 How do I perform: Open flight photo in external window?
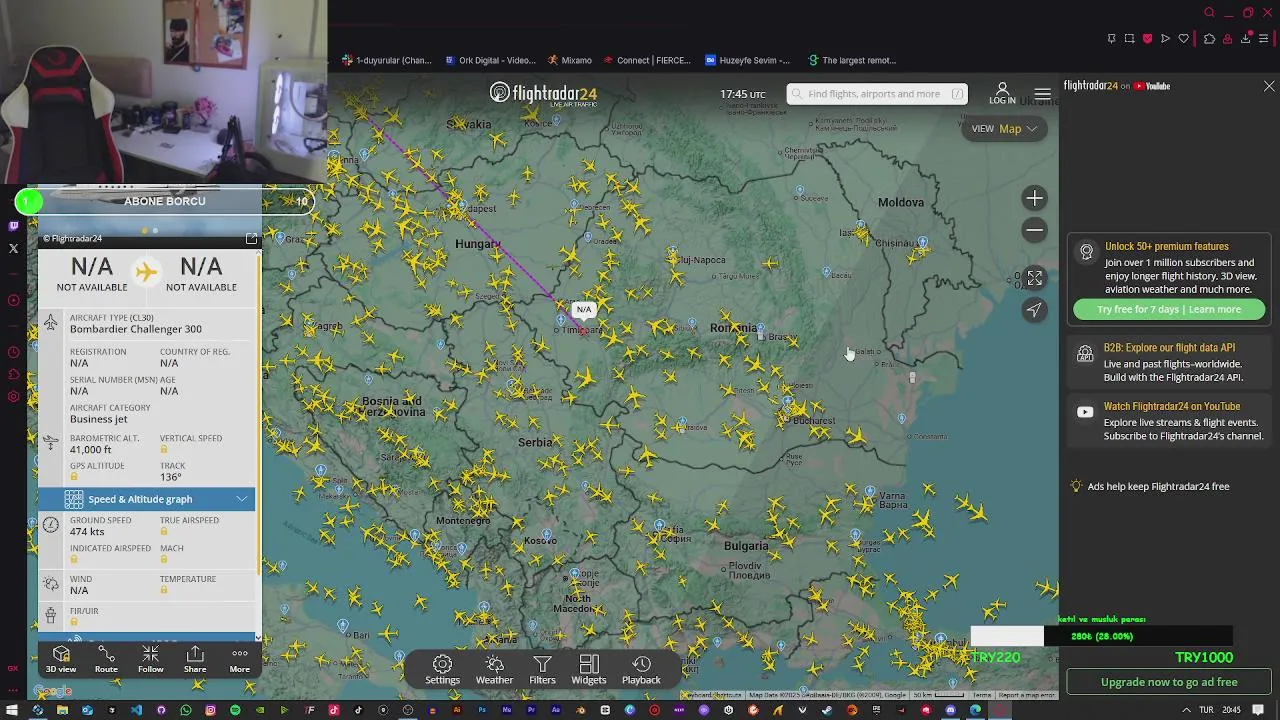[x=251, y=239]
